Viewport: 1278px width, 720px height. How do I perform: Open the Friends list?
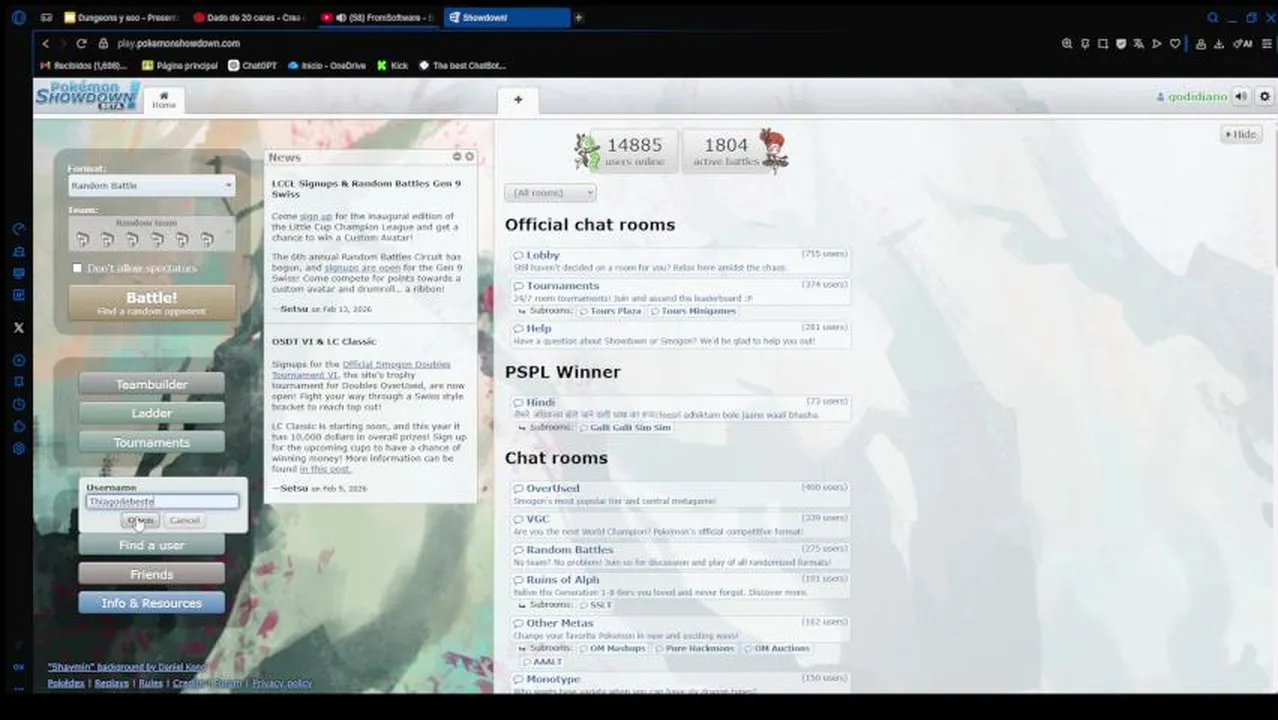(x=151, y=574)
